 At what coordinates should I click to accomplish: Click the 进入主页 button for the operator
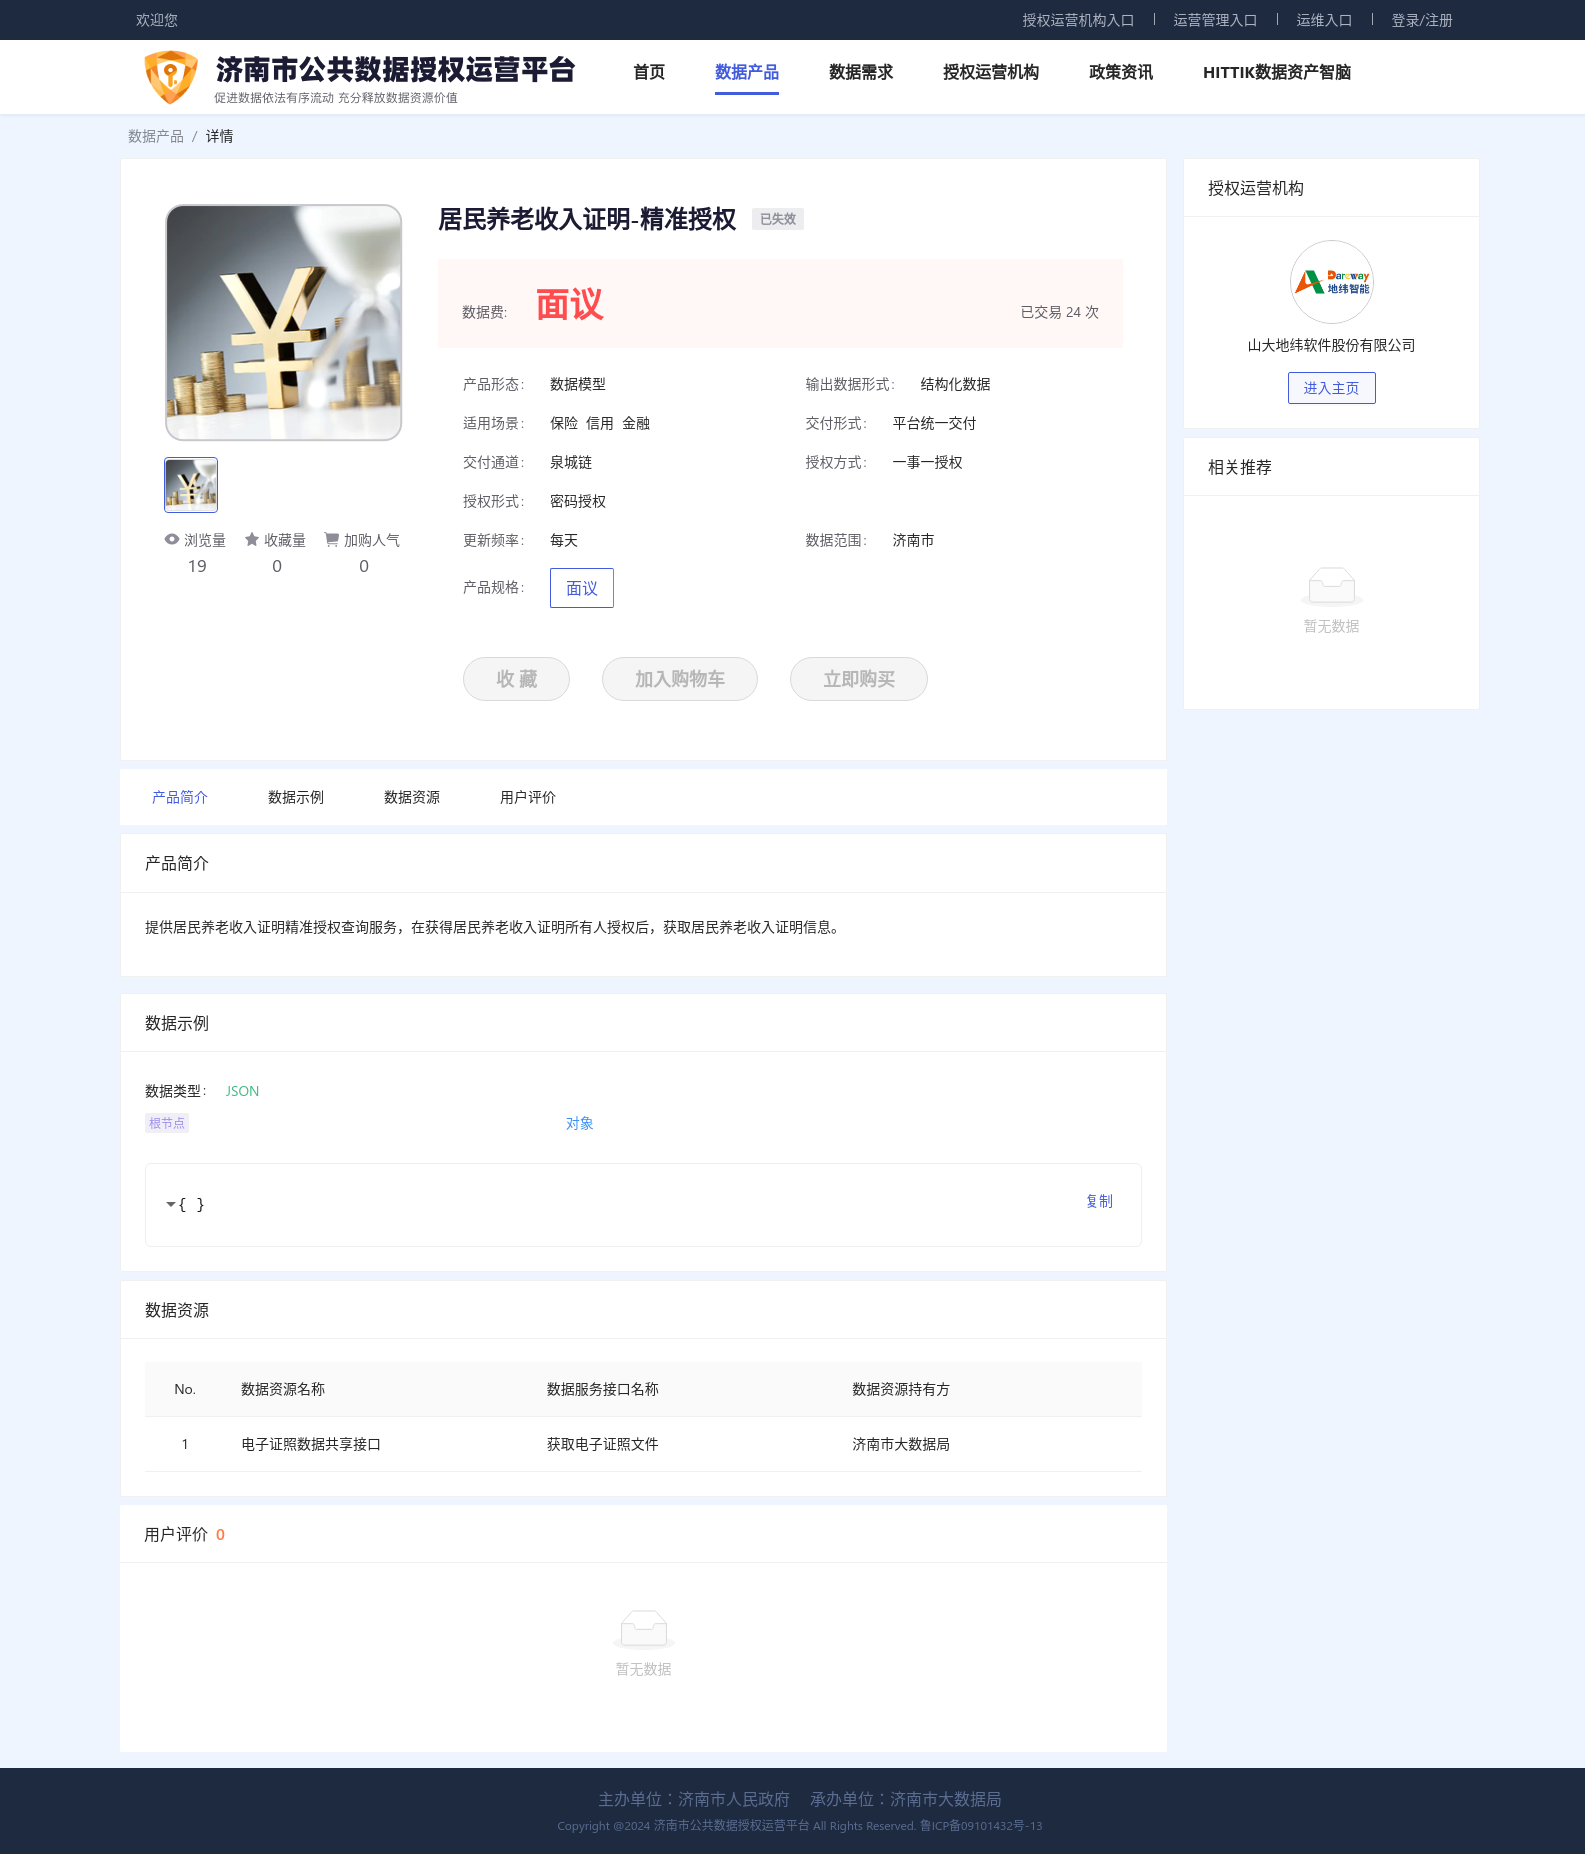1331,388
